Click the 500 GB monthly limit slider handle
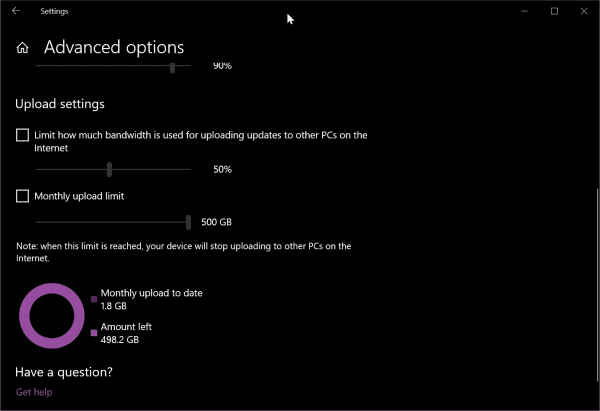Screen dimensions: 600x411 (x=188, y=222)
